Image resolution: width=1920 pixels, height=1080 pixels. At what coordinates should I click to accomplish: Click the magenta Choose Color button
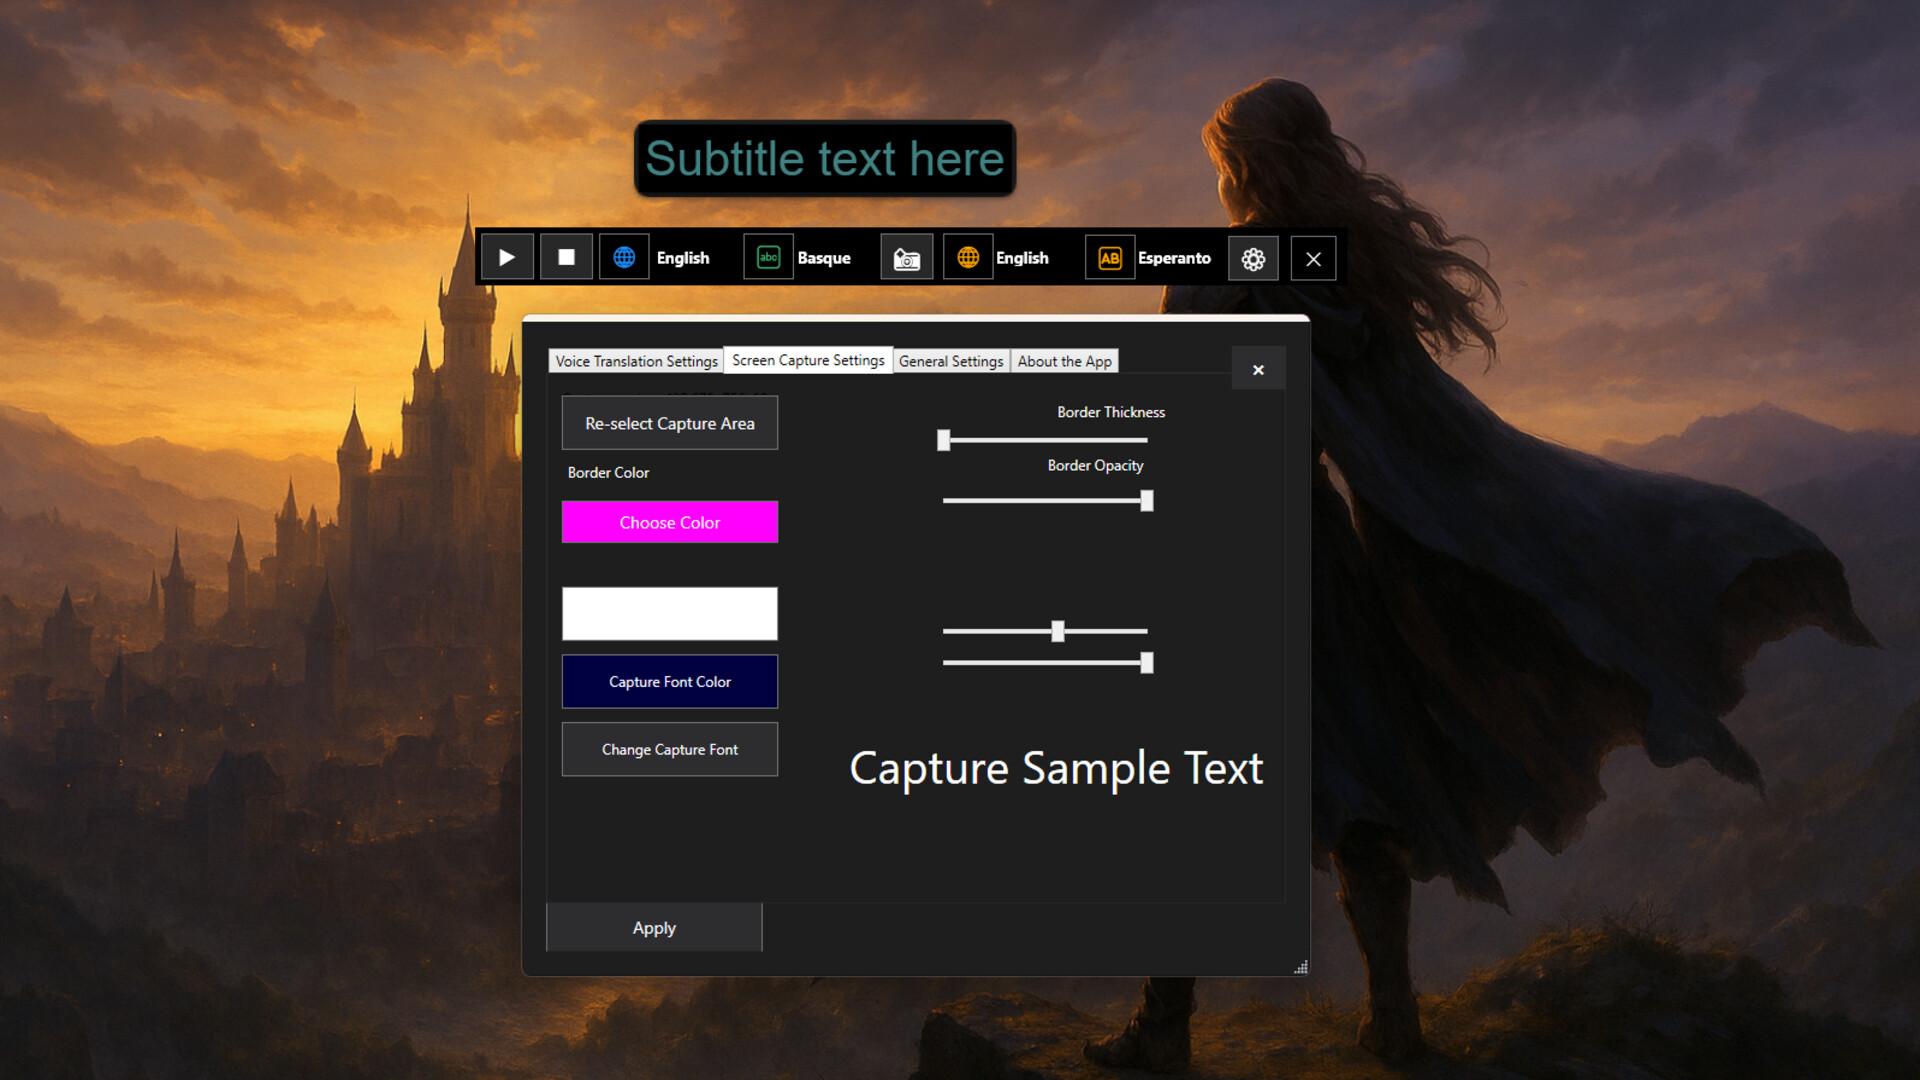coord(669,521)
